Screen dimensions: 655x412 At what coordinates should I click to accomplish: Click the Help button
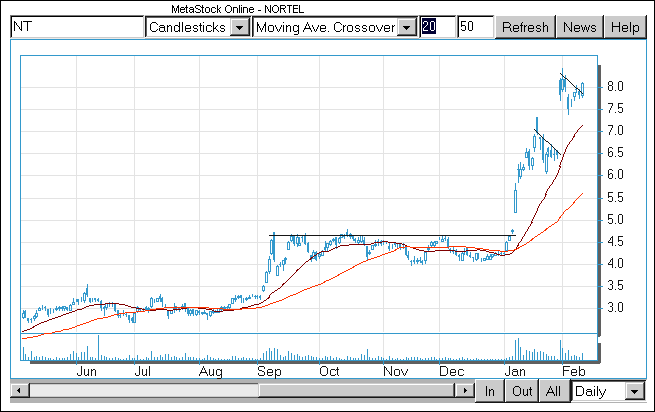click(625, 27)
